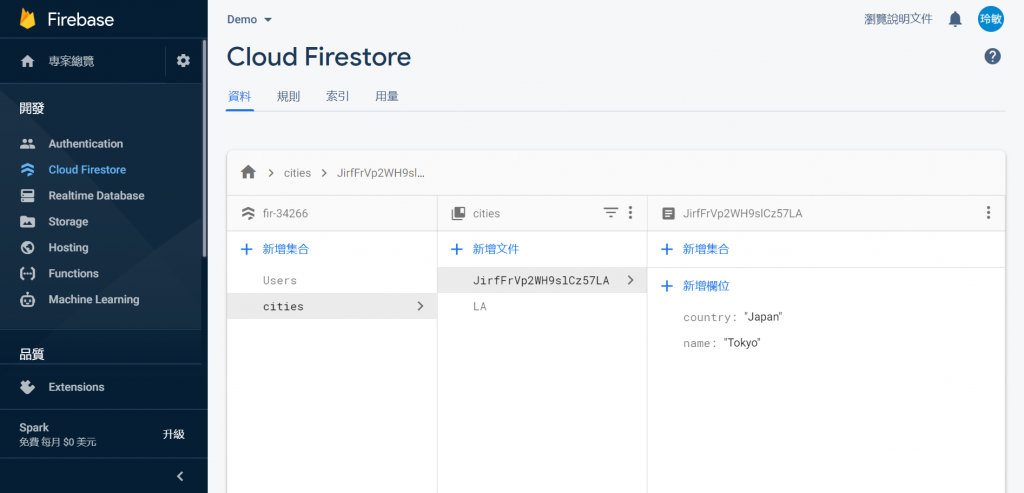Filter the cities collection
Viewport: 1024px width, 493px height.
(611, 212)
